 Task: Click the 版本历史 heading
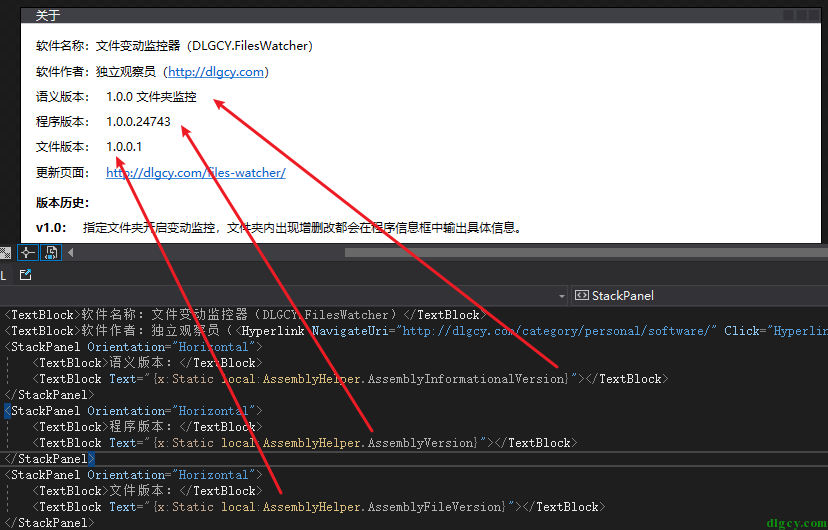click(x=63, y=202)
